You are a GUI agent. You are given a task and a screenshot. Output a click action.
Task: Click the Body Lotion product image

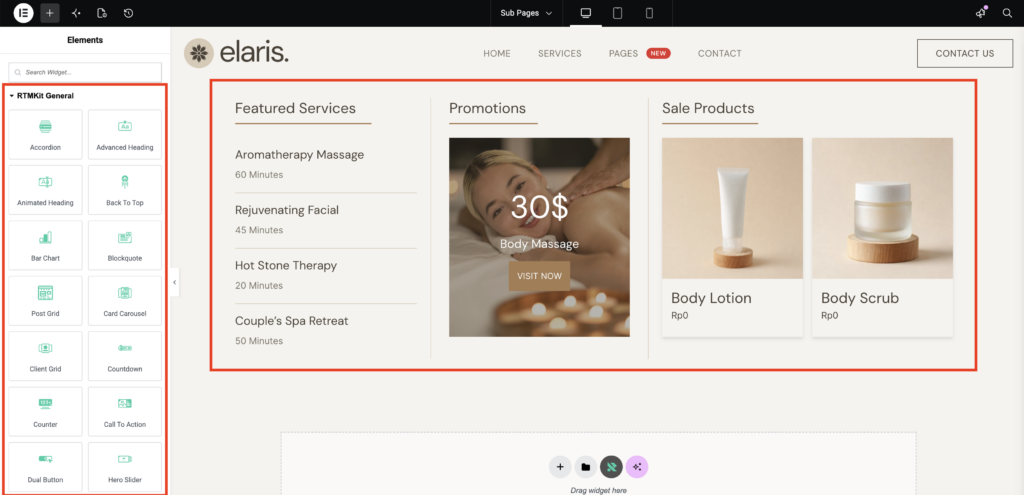tap(732, 208)
